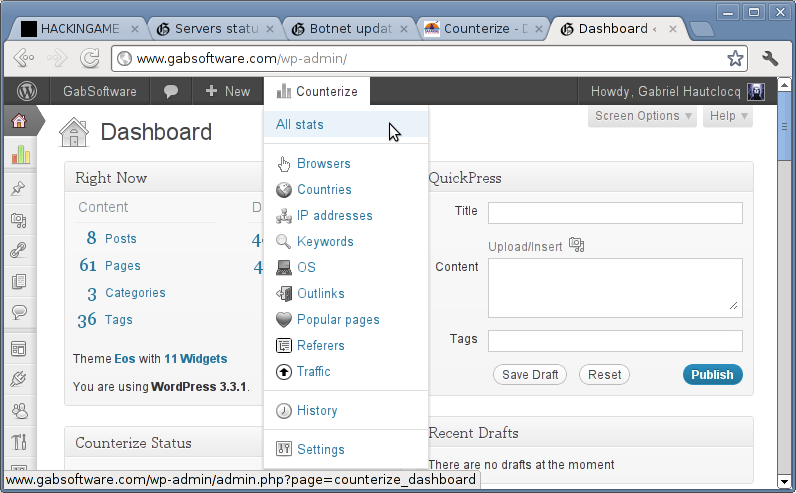Click the QuickPress Title input field
796x493 pixels.
pyautogui.click(x=615, y=212)
